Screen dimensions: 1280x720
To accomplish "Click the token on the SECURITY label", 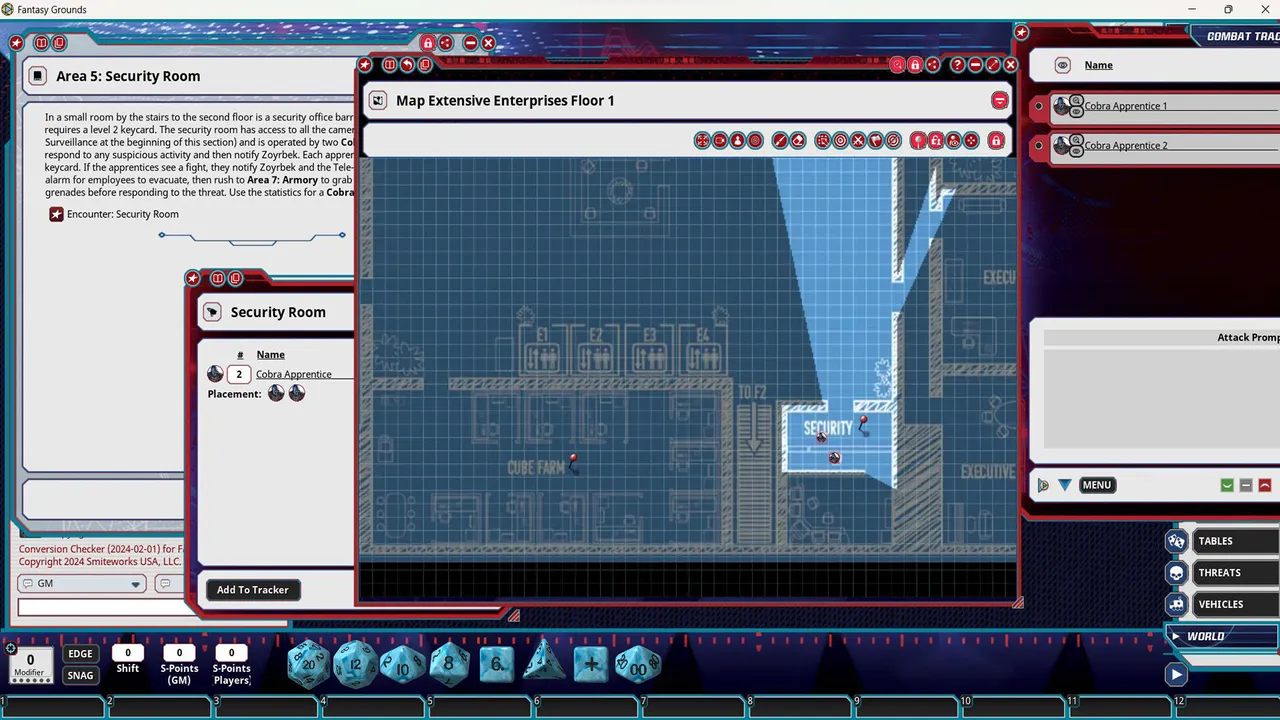I will pos(821,436).
